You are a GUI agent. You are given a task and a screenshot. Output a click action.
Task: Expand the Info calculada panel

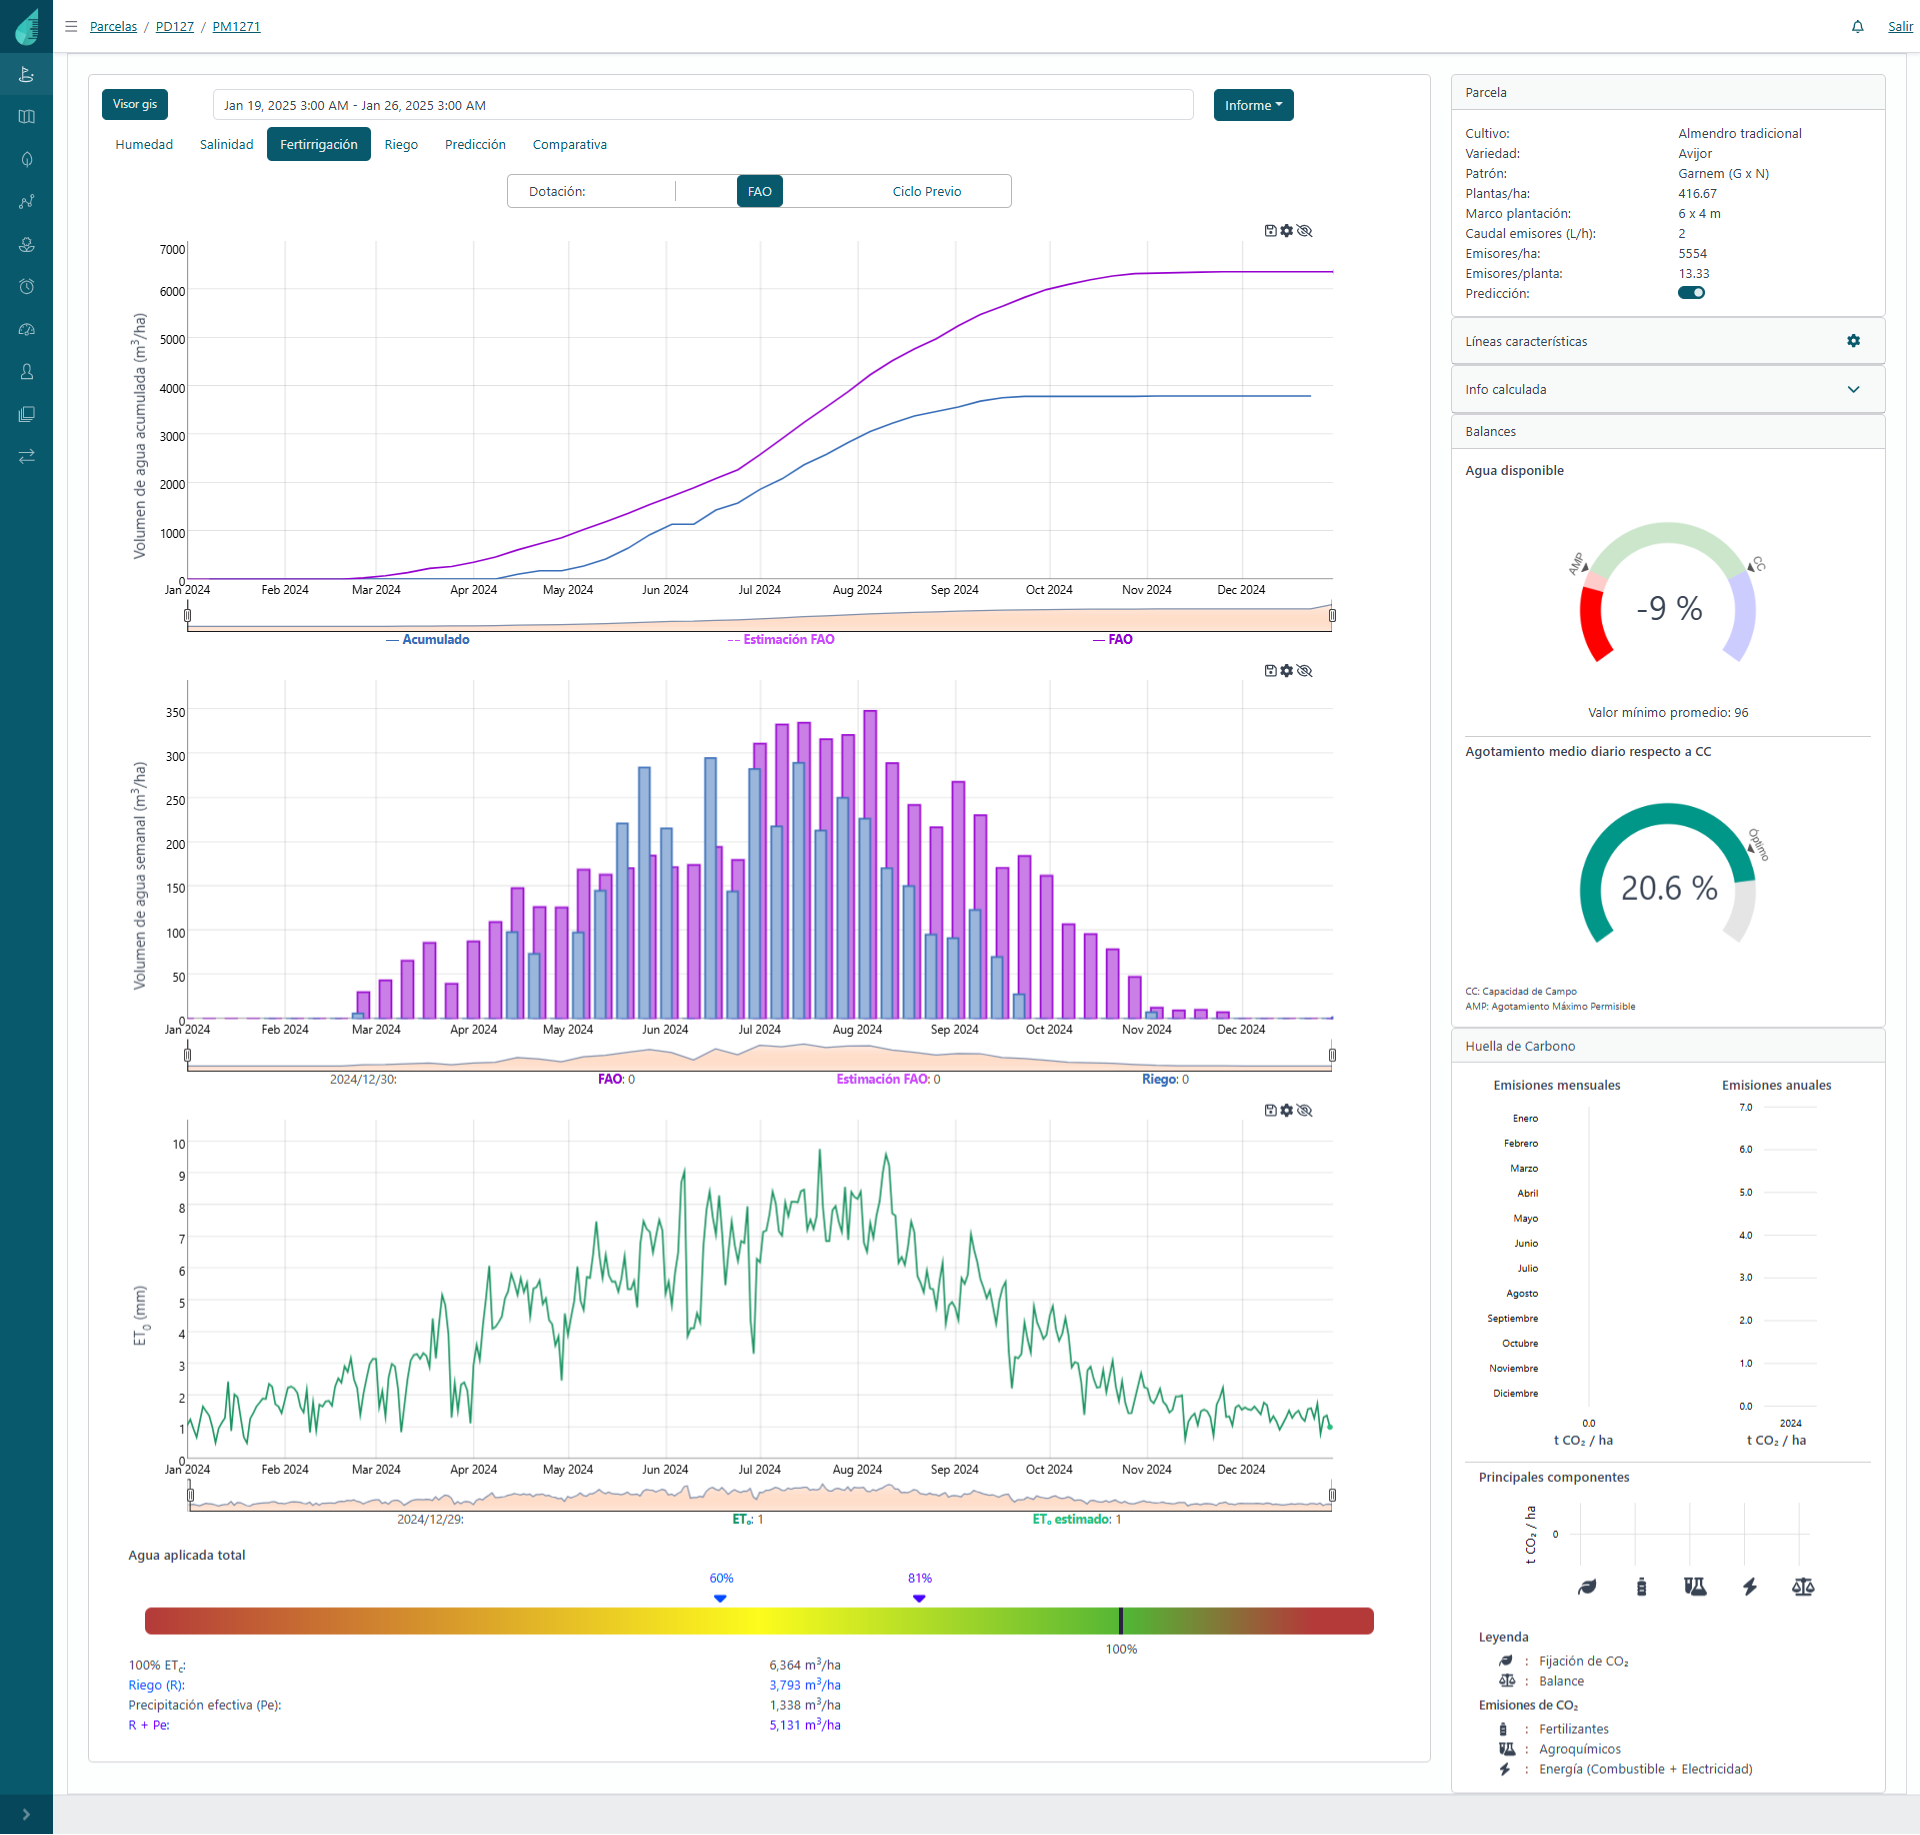1853,390
